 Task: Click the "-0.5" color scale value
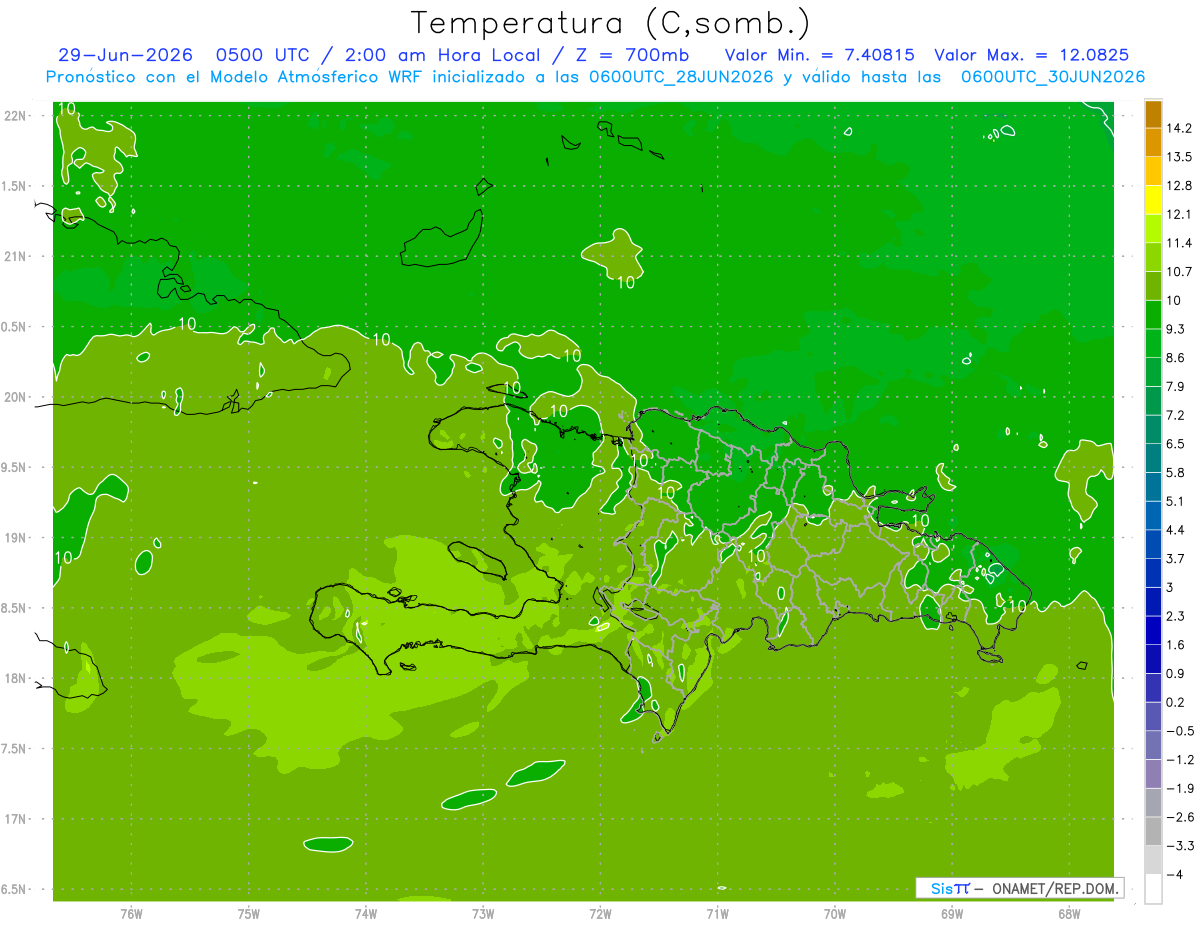(1180, 731)
